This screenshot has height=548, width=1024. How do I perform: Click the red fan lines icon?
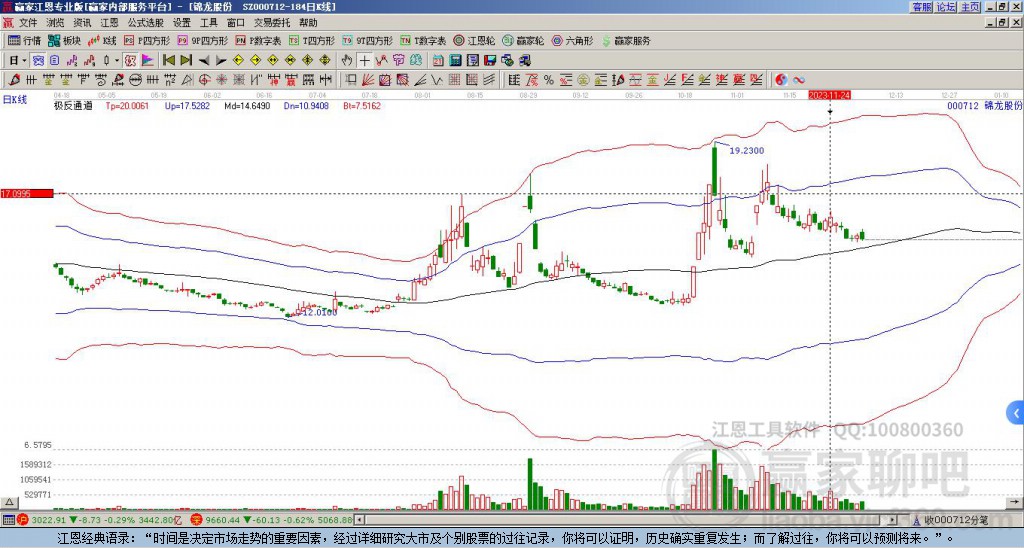click(368, 80)
